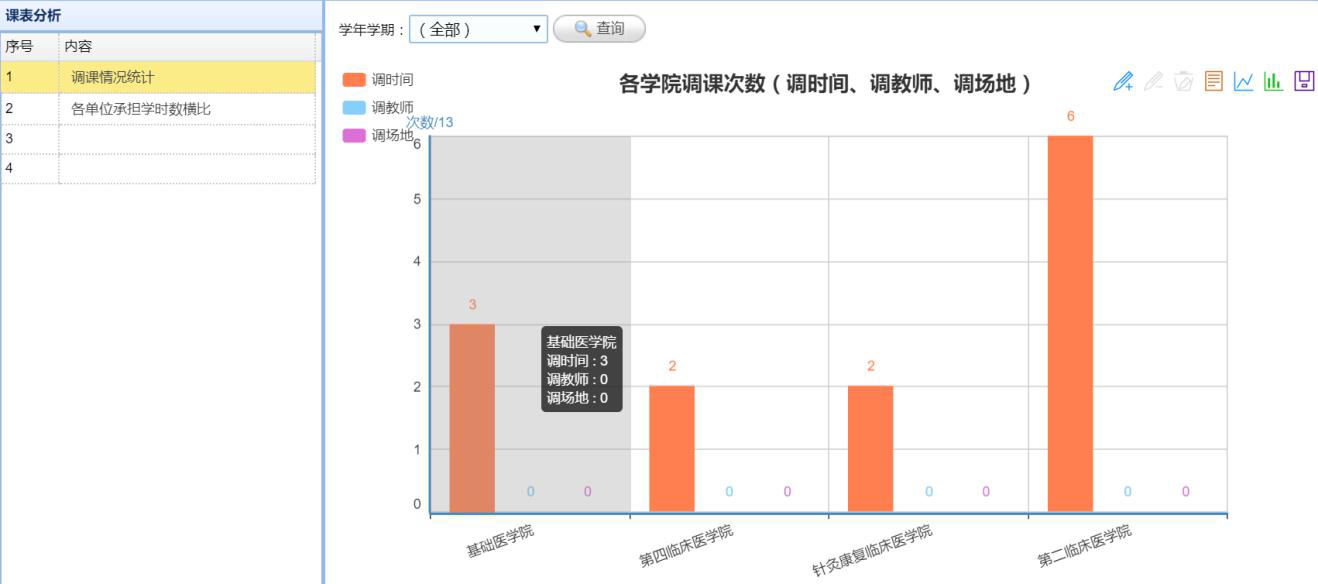Click the remove mark line pencil icon
The image size is (1318, 584).
click(1153, 82)
